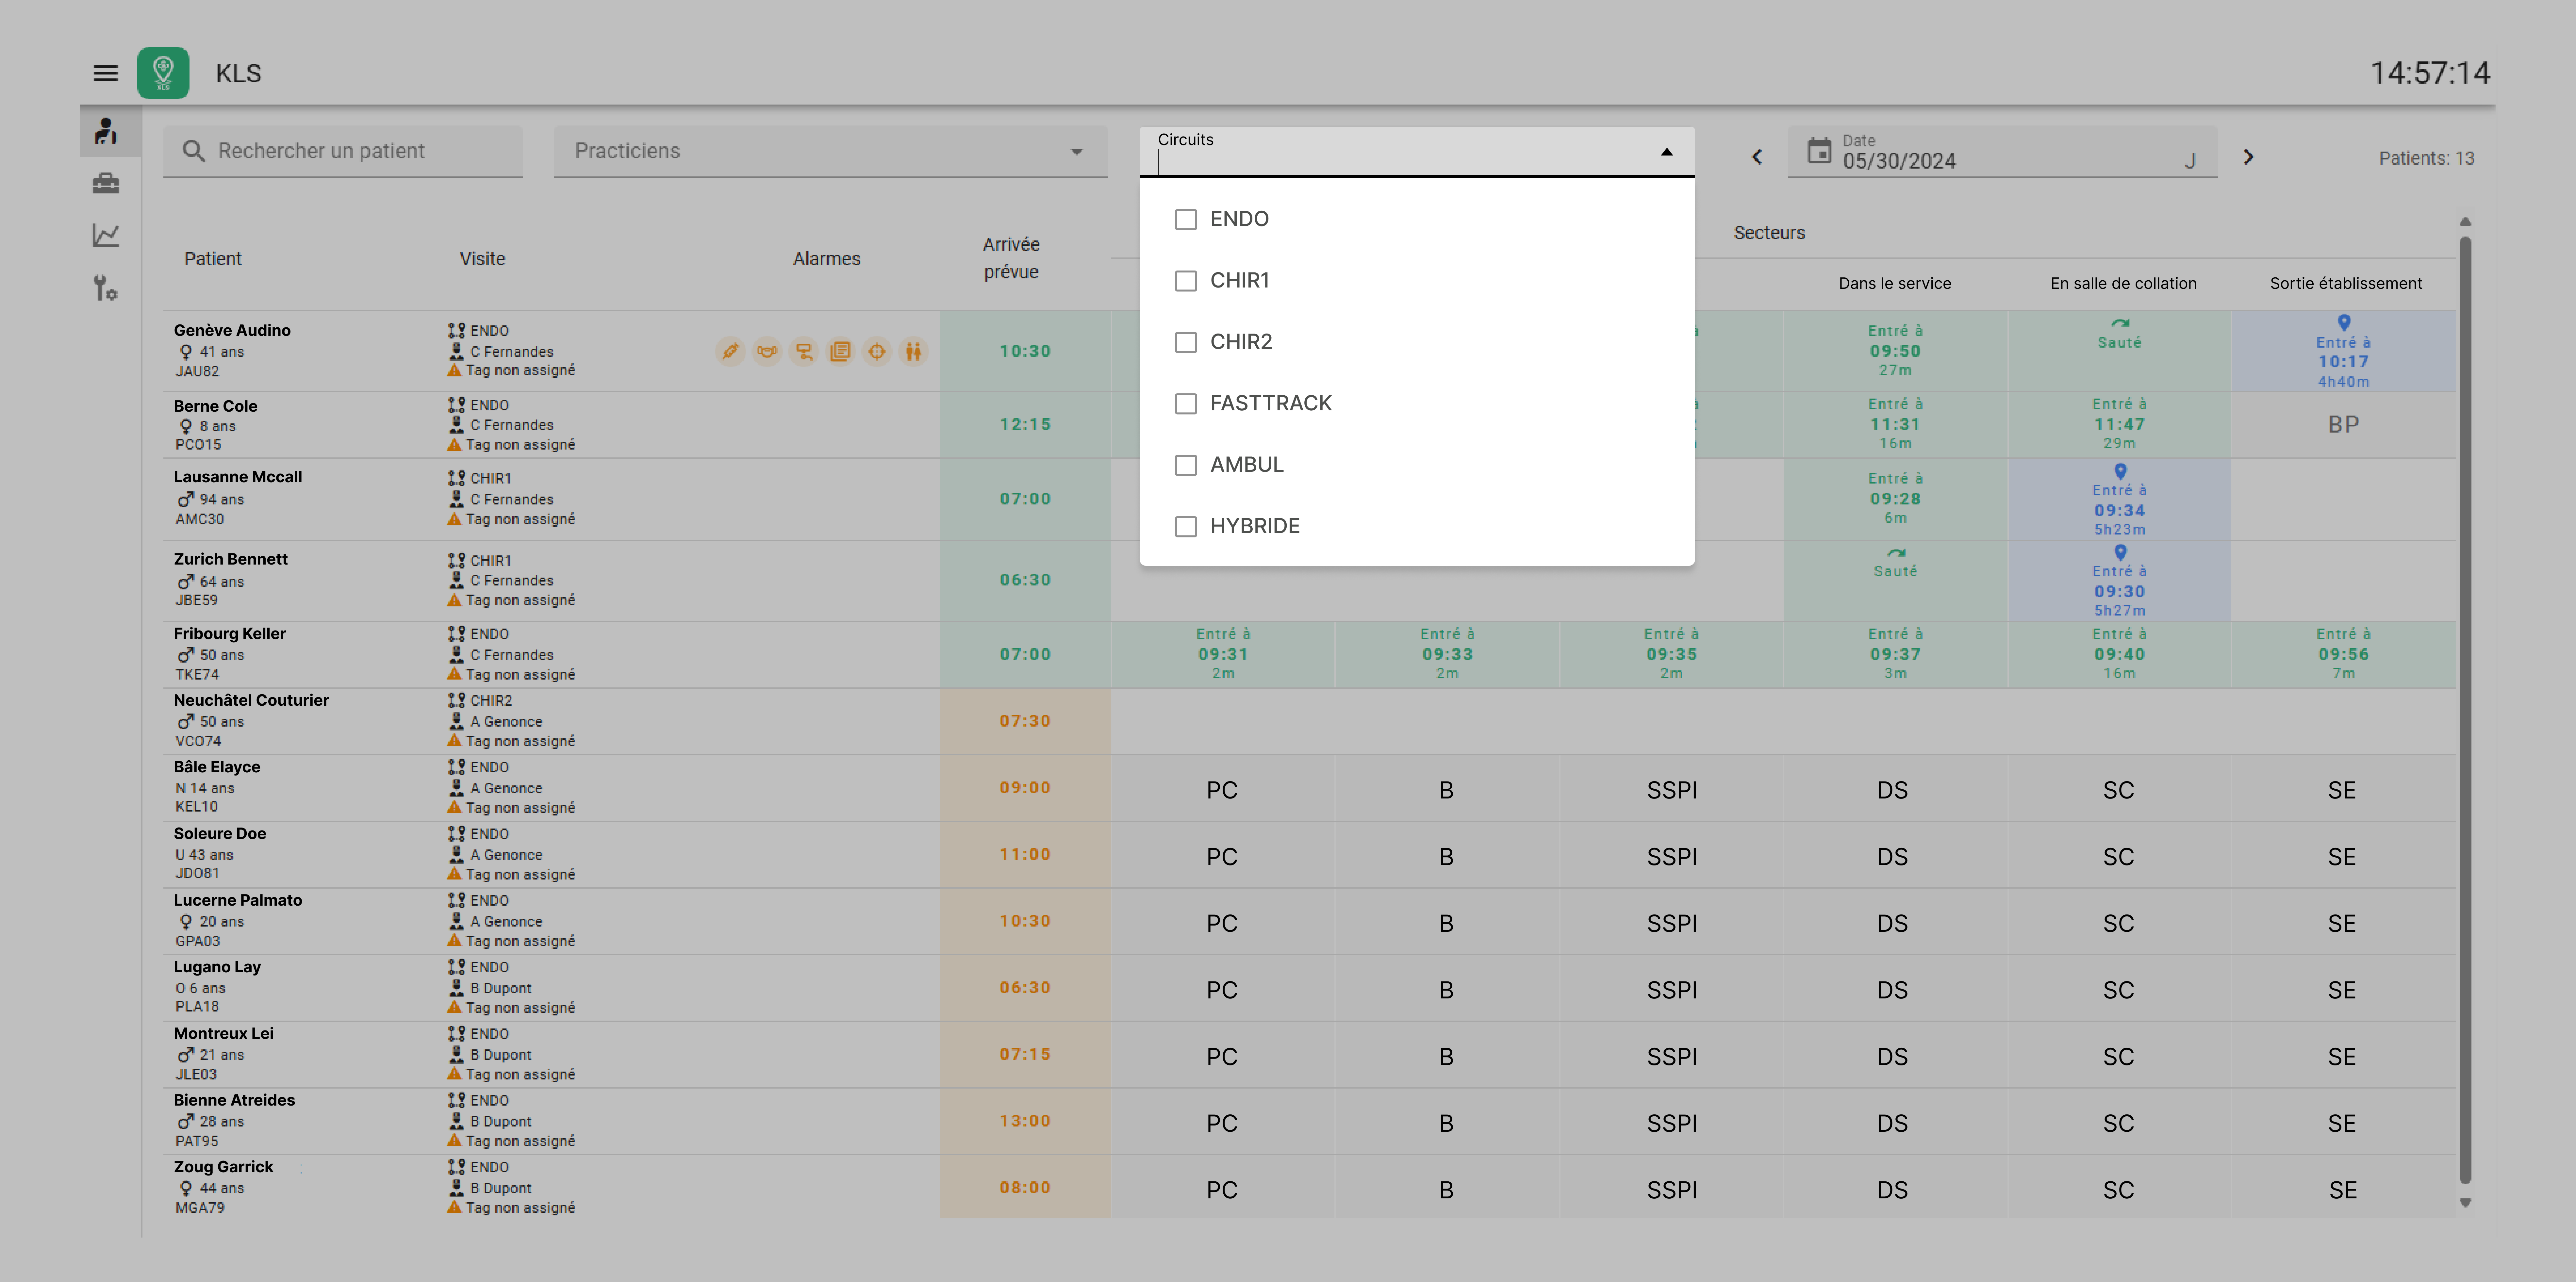Open the Date calendar picker

(1819, 151)
